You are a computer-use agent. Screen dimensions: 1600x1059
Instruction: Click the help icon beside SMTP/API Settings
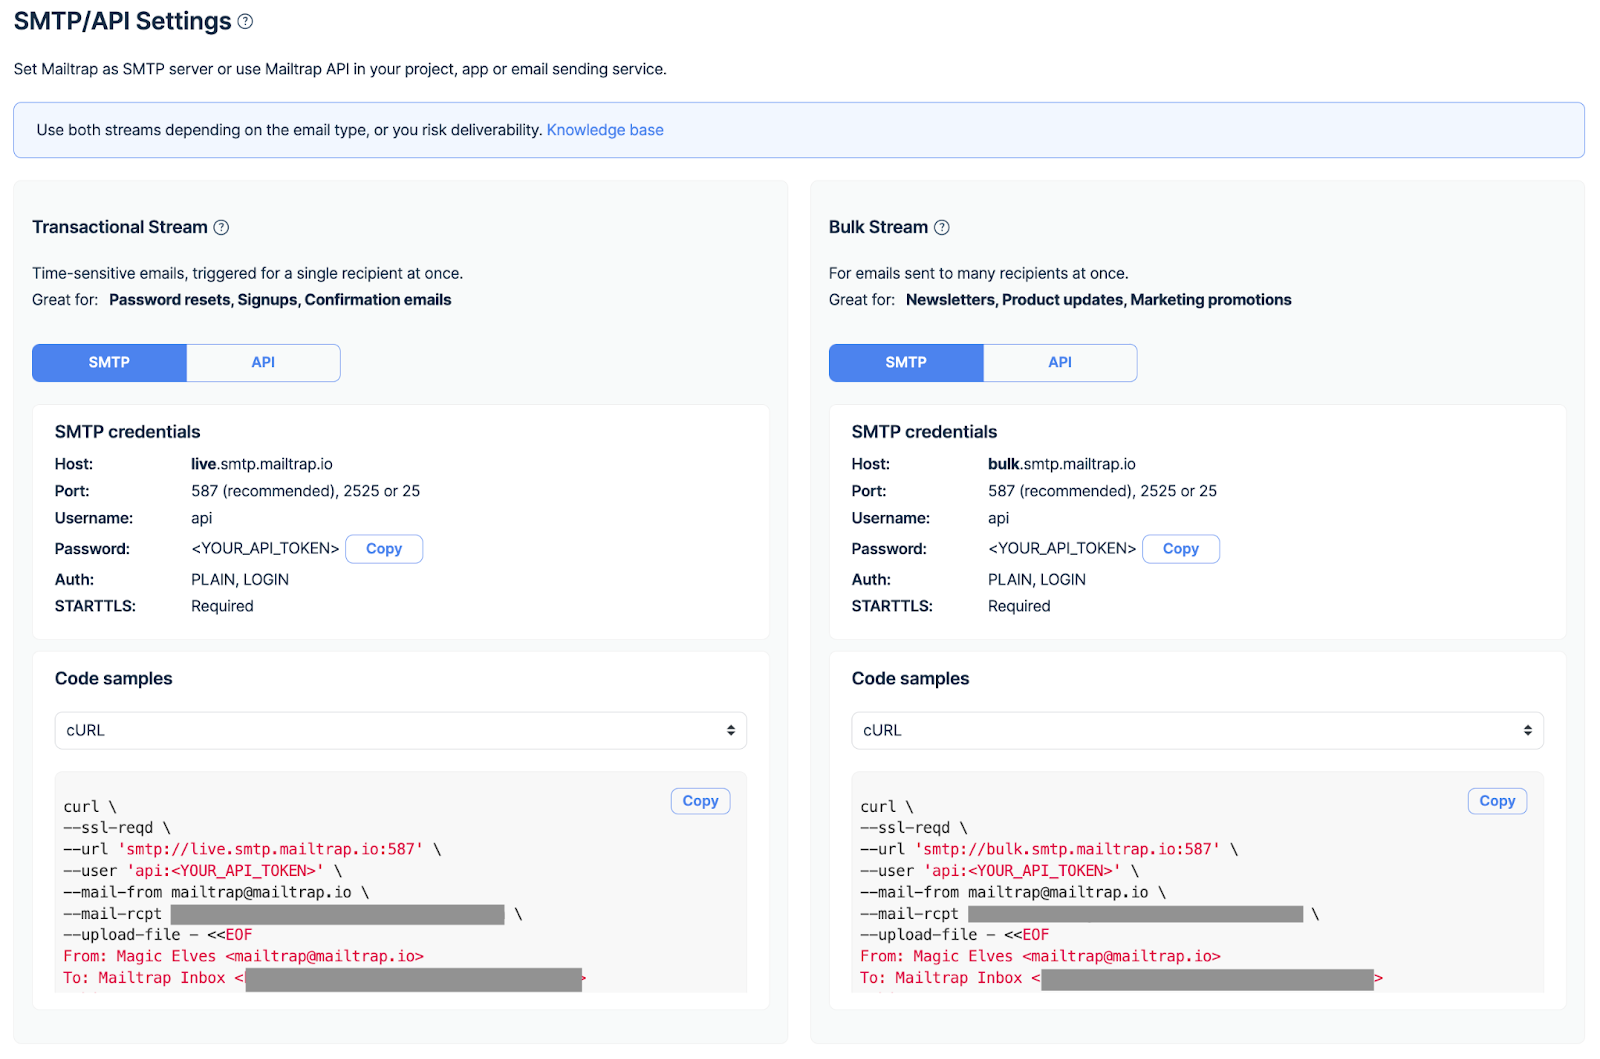[245, 21]
